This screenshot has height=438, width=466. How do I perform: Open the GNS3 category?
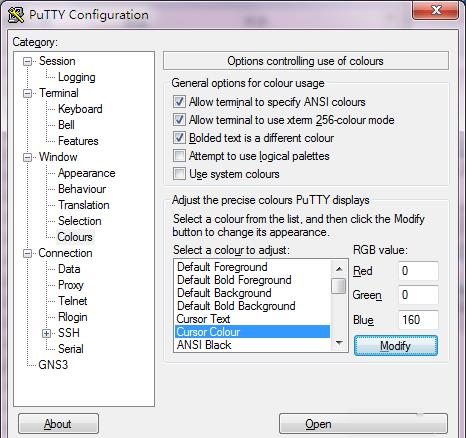pyautogui.click(x=53, y=365)
